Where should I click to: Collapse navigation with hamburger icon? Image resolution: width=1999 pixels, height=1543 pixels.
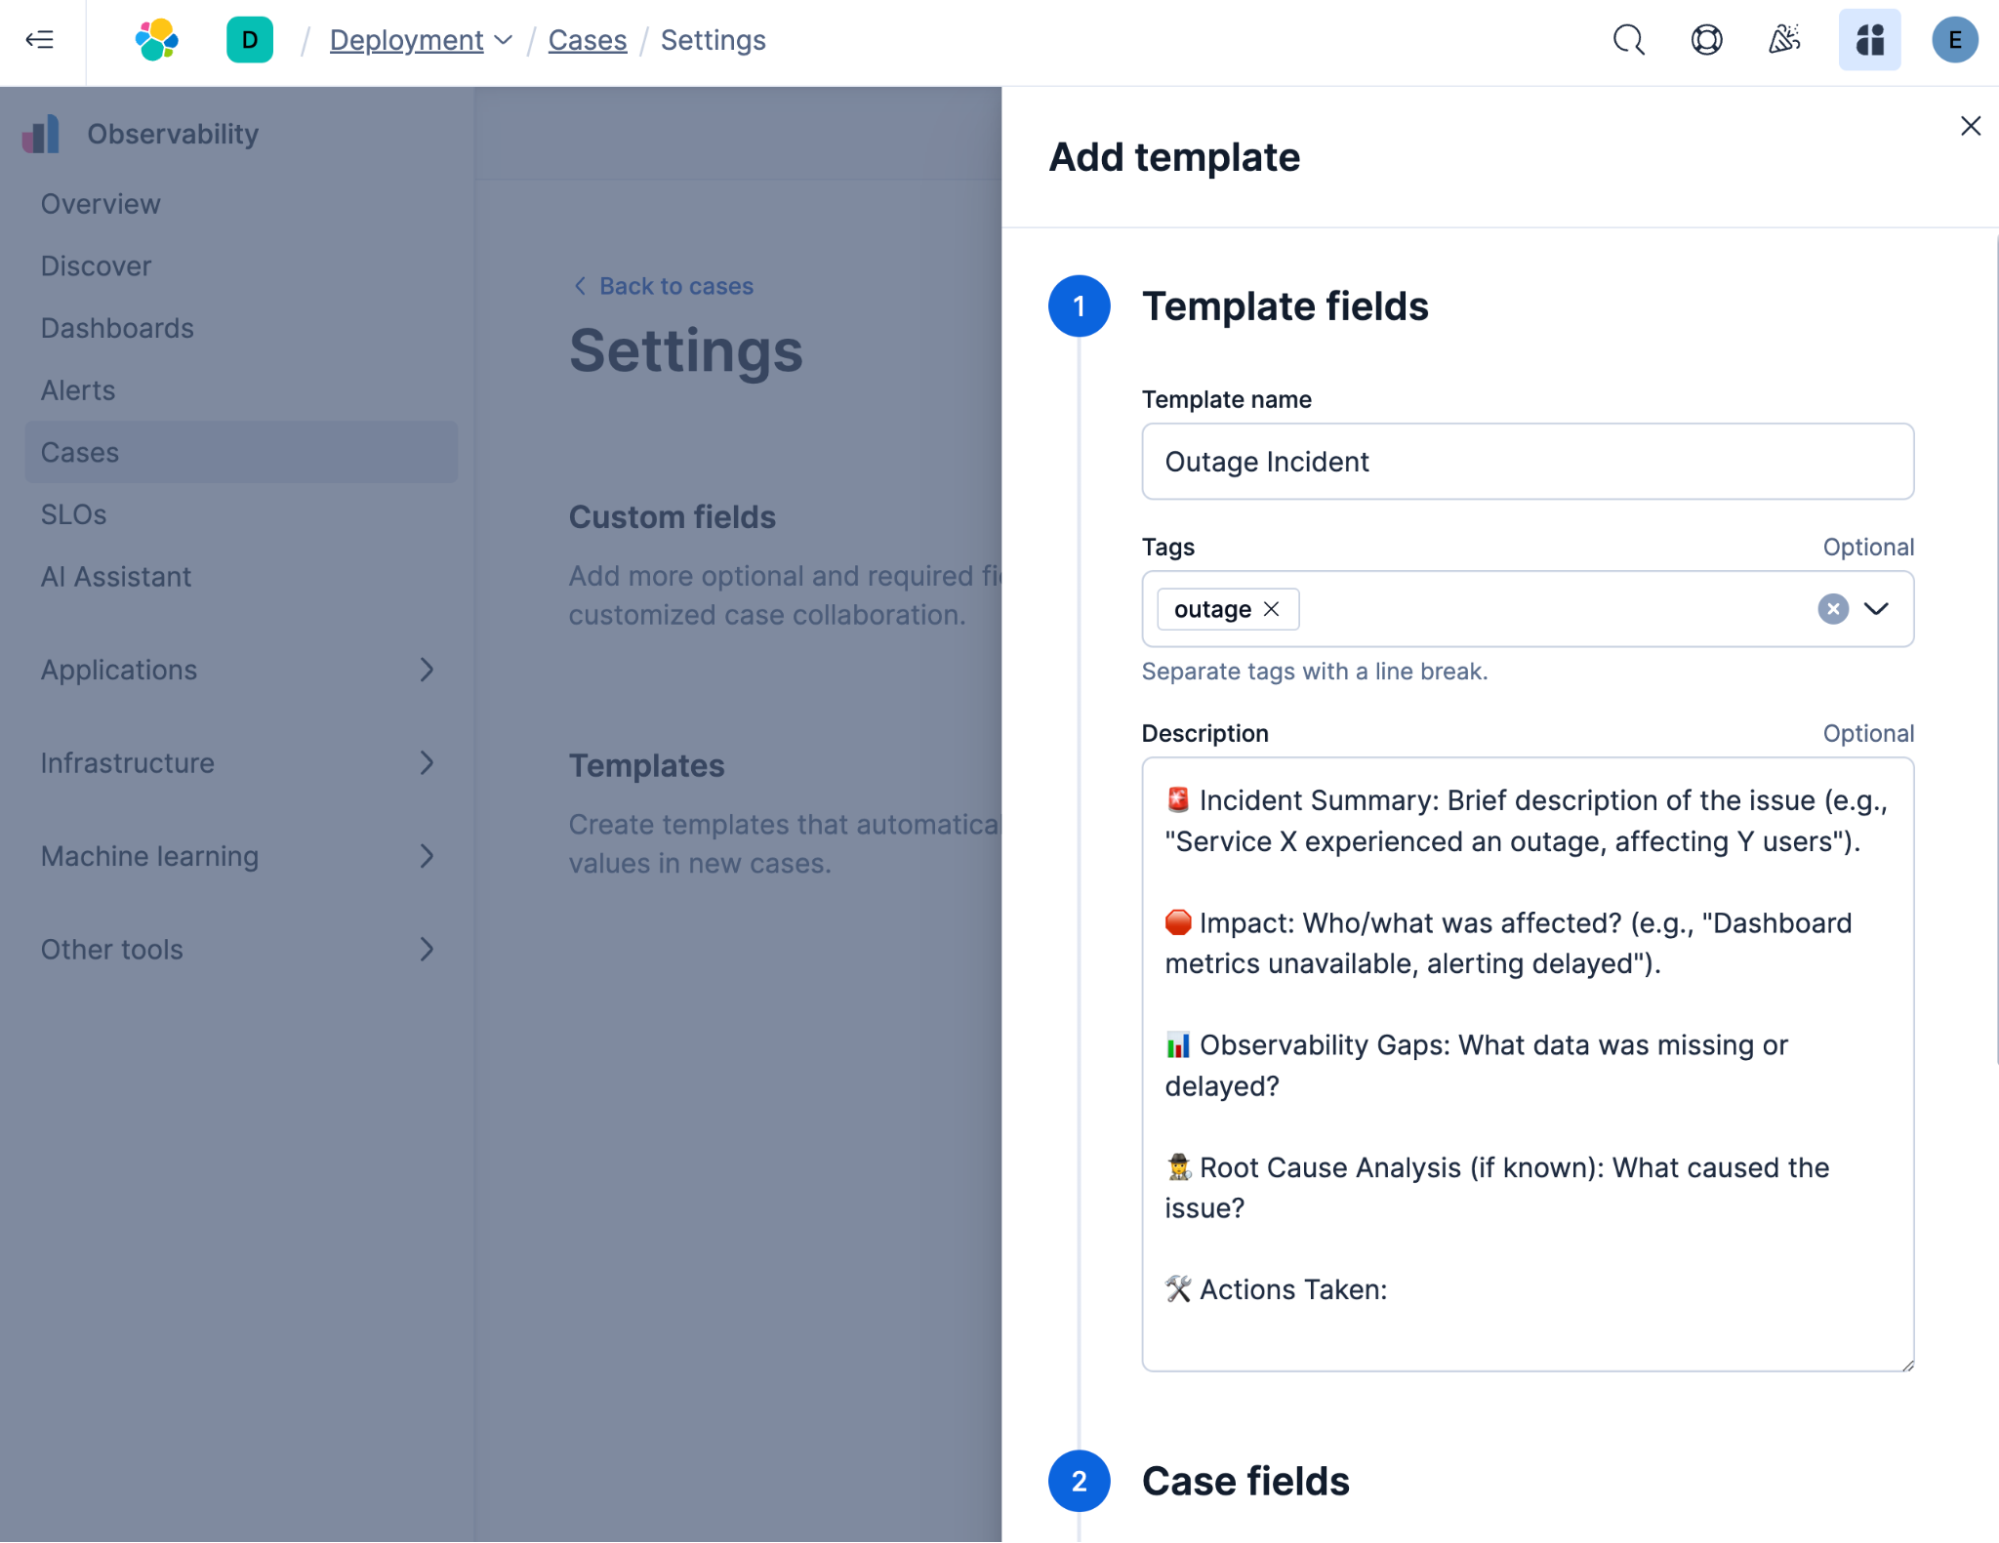tap(40, 41)
